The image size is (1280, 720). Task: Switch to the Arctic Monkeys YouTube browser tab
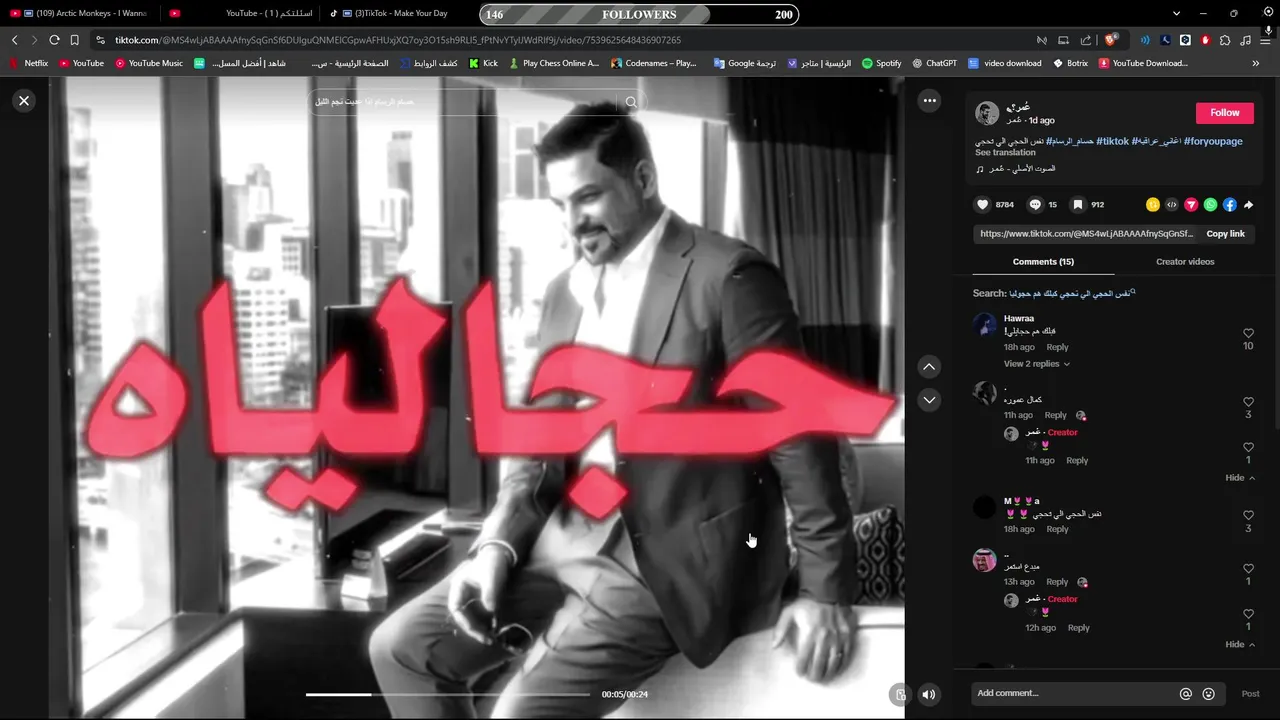point(80,14)
